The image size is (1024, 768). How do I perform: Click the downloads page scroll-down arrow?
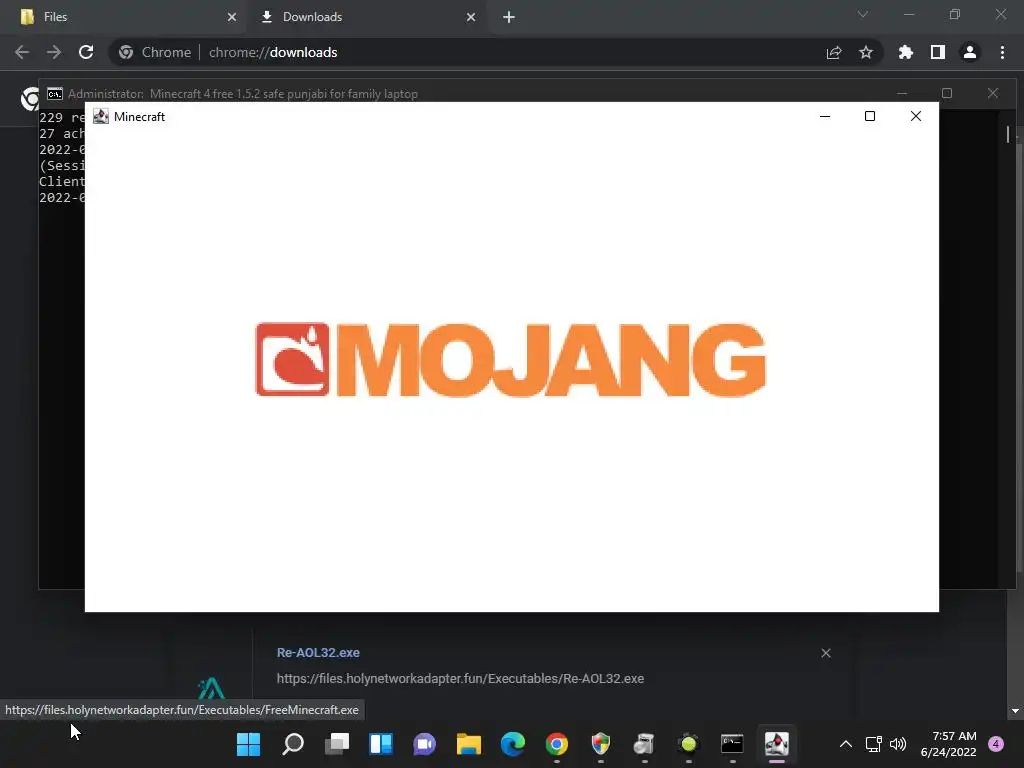click(x=1016, y=711)
